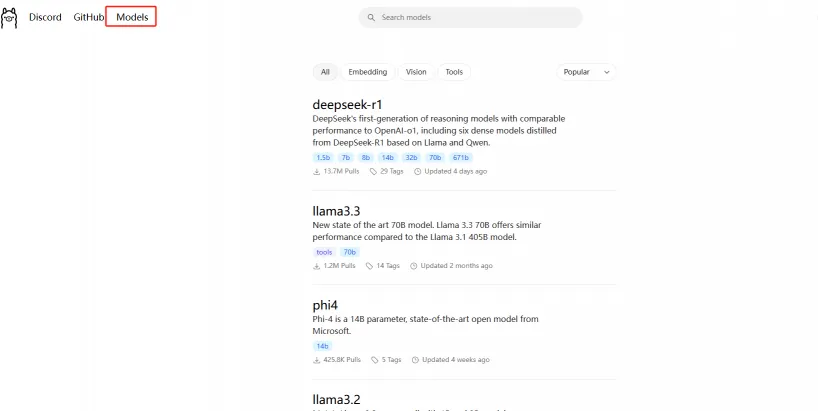
Task: Open the Popular sort dropdown
Action: tap(586, 72)
